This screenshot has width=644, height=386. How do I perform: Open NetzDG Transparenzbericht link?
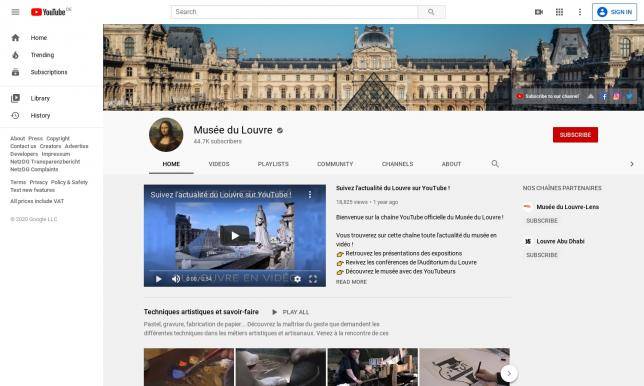pyautogui.click(x=45, y=162)
